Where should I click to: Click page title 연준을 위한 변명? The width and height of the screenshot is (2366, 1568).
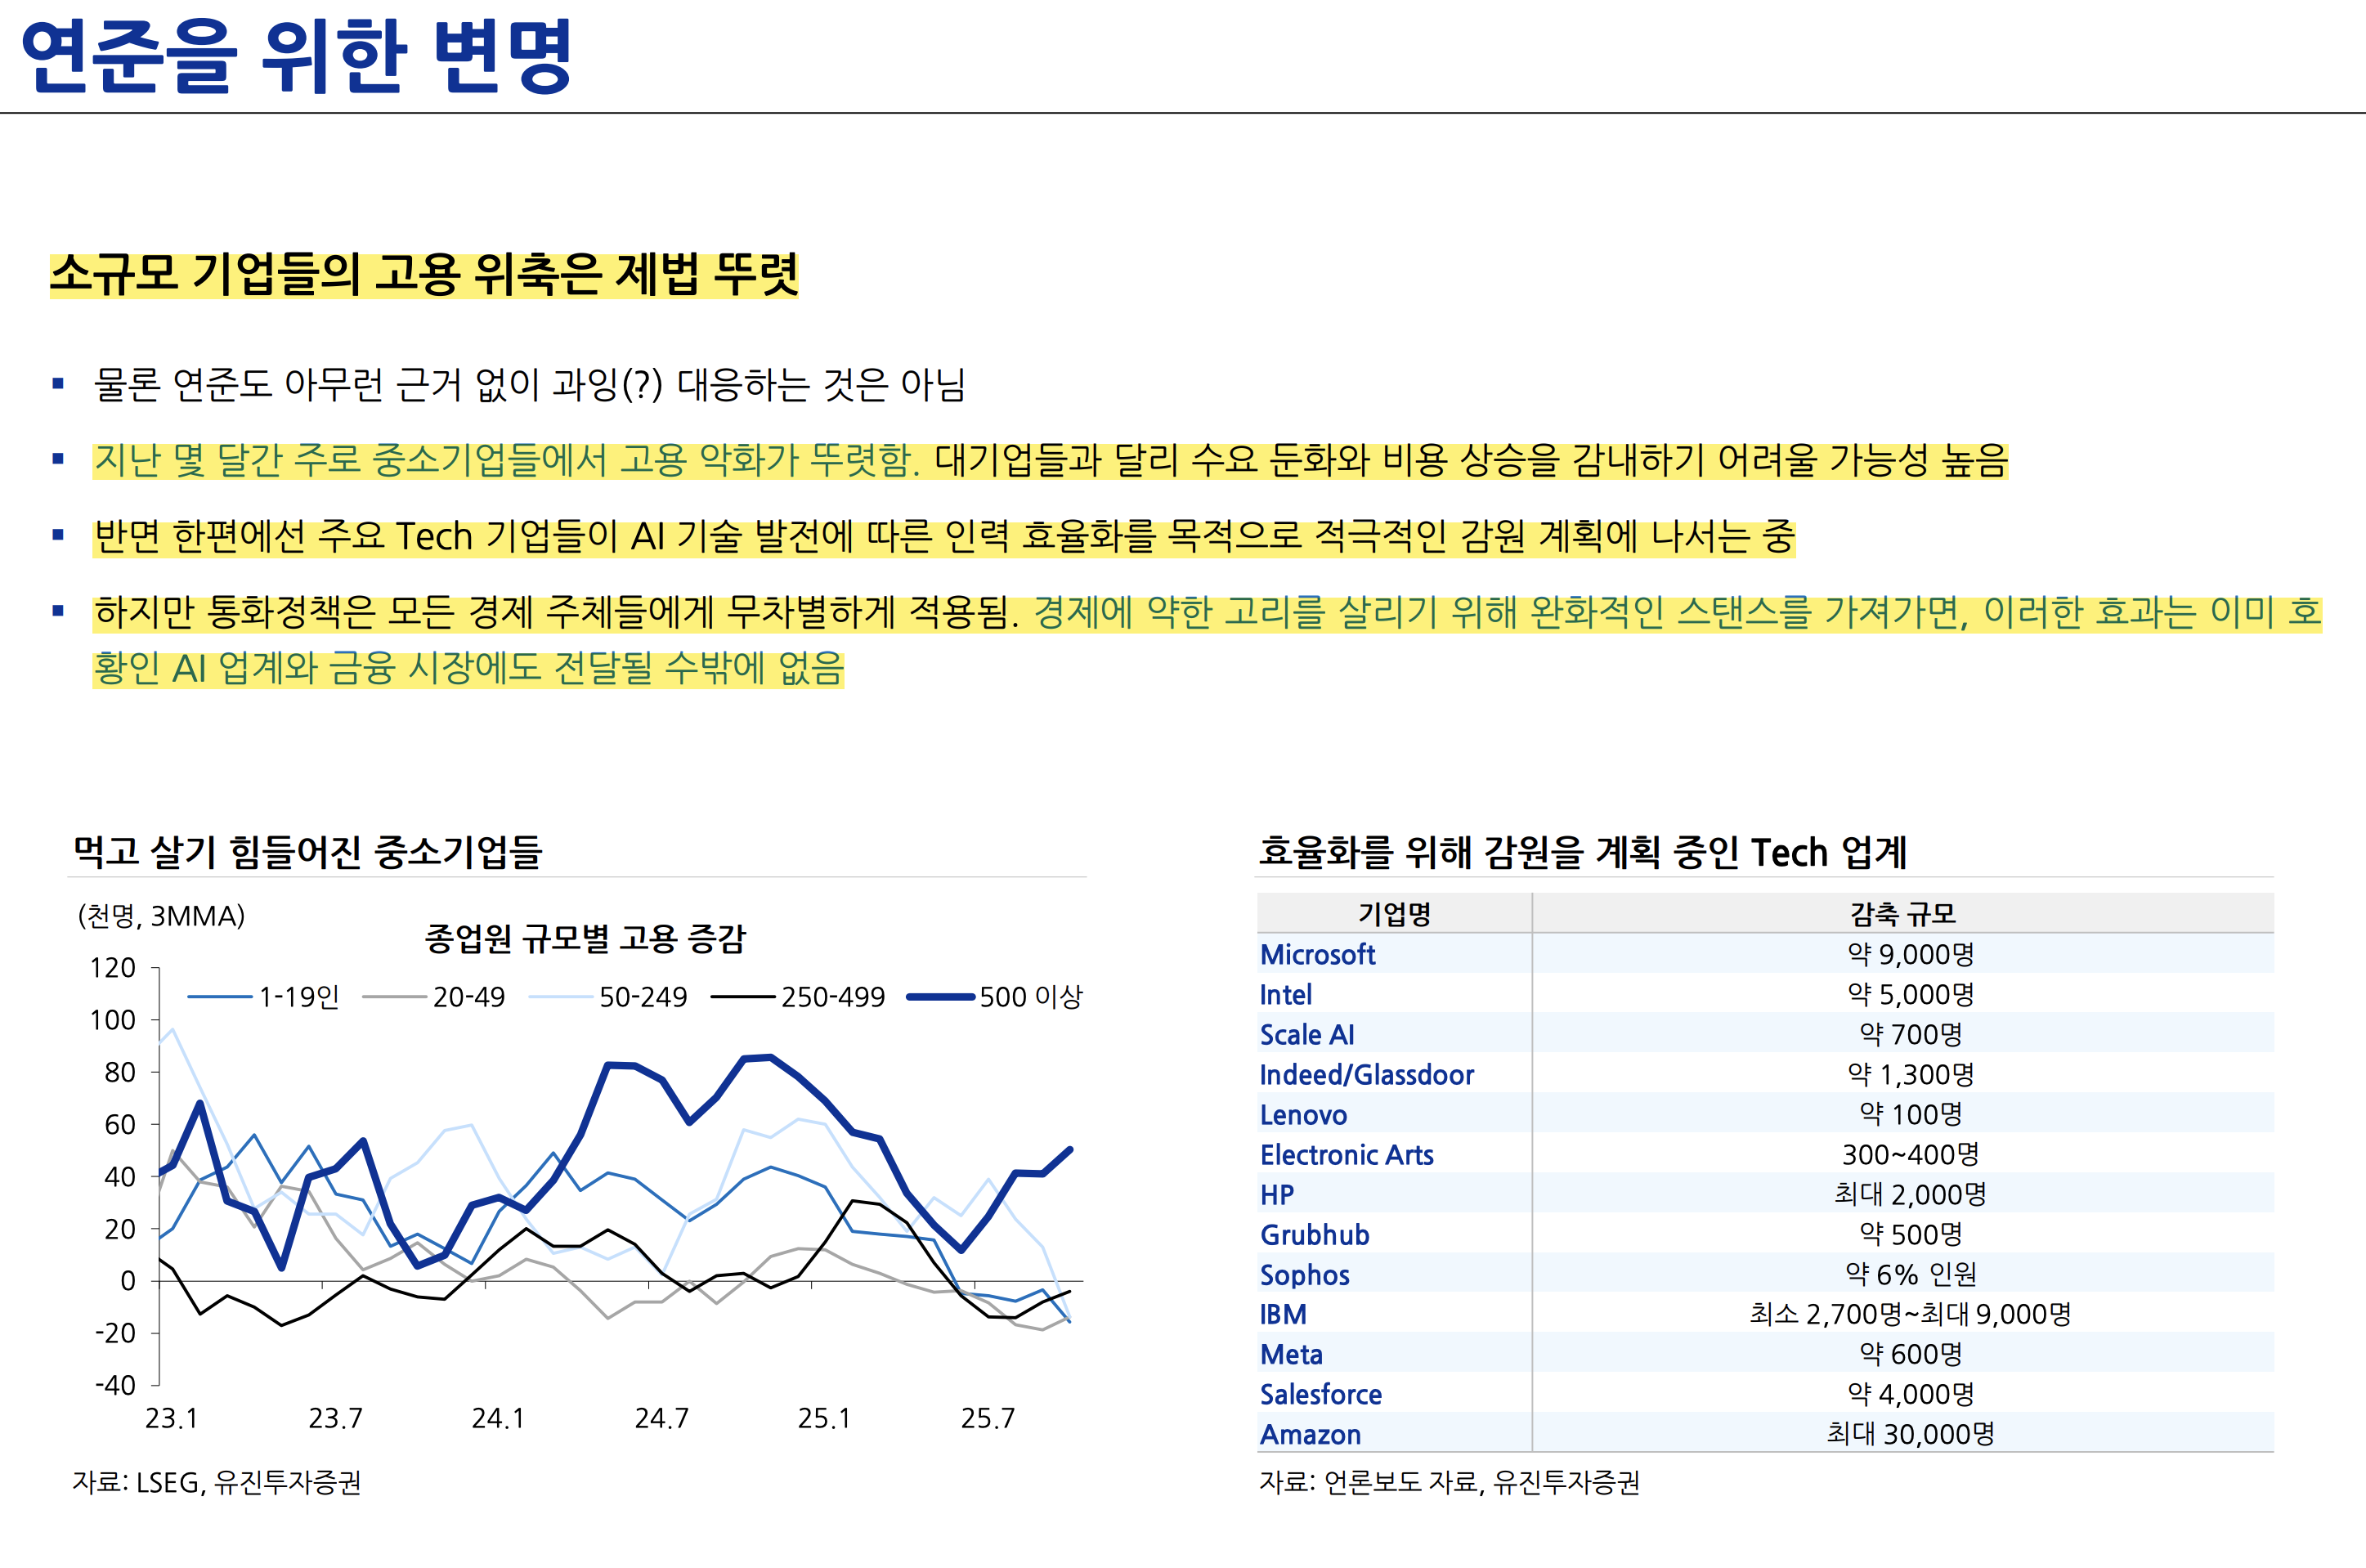[296, 56]
